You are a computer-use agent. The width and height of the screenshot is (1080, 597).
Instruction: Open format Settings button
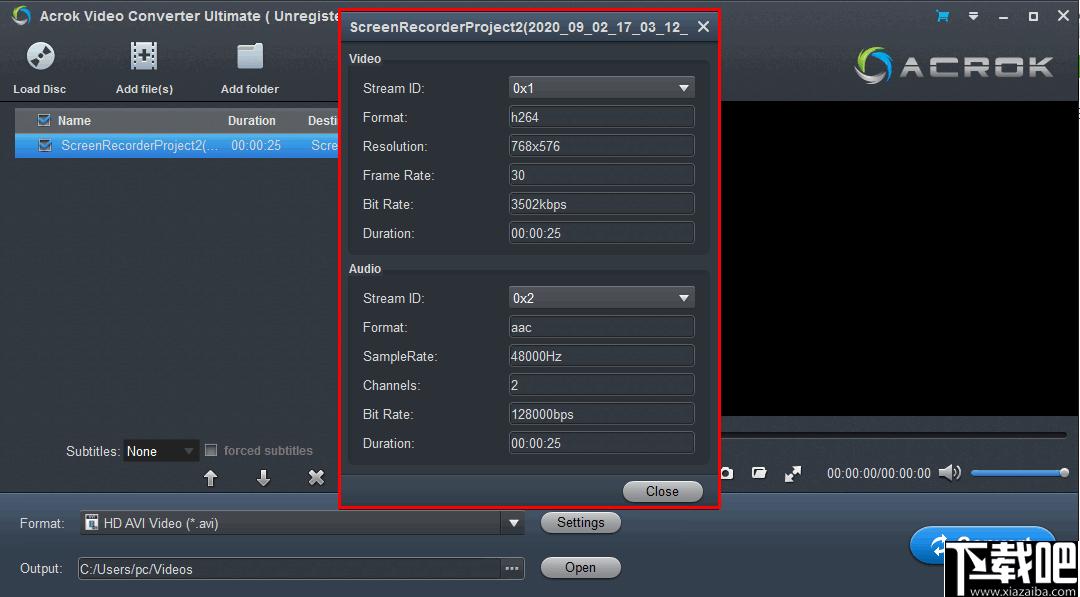coord(581,523)
